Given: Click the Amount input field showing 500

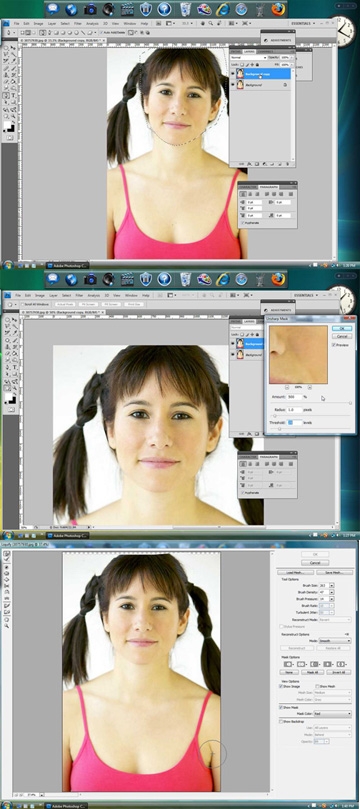Looking at the screenshot, I should click(294, 396).
